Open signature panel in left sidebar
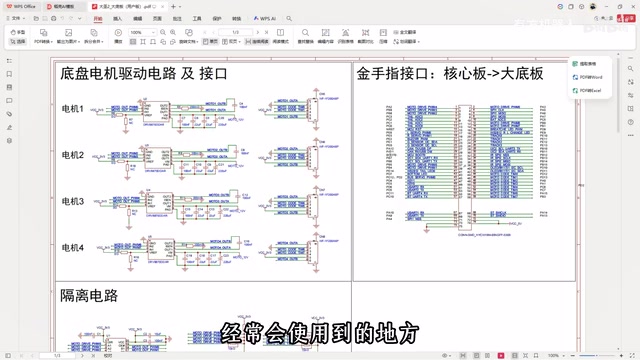This screenshot has width=640, height=360. [9, 127]
